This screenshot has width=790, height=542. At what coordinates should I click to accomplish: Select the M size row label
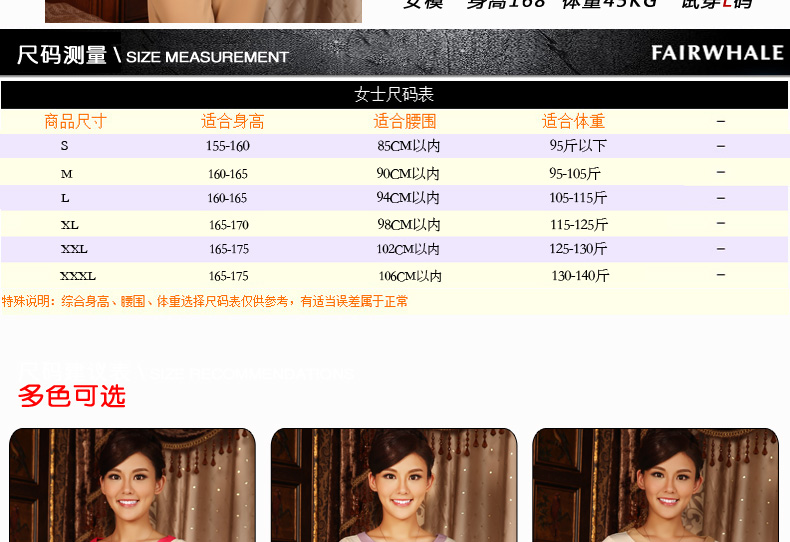pyautogui.click(x=67, y=173)
